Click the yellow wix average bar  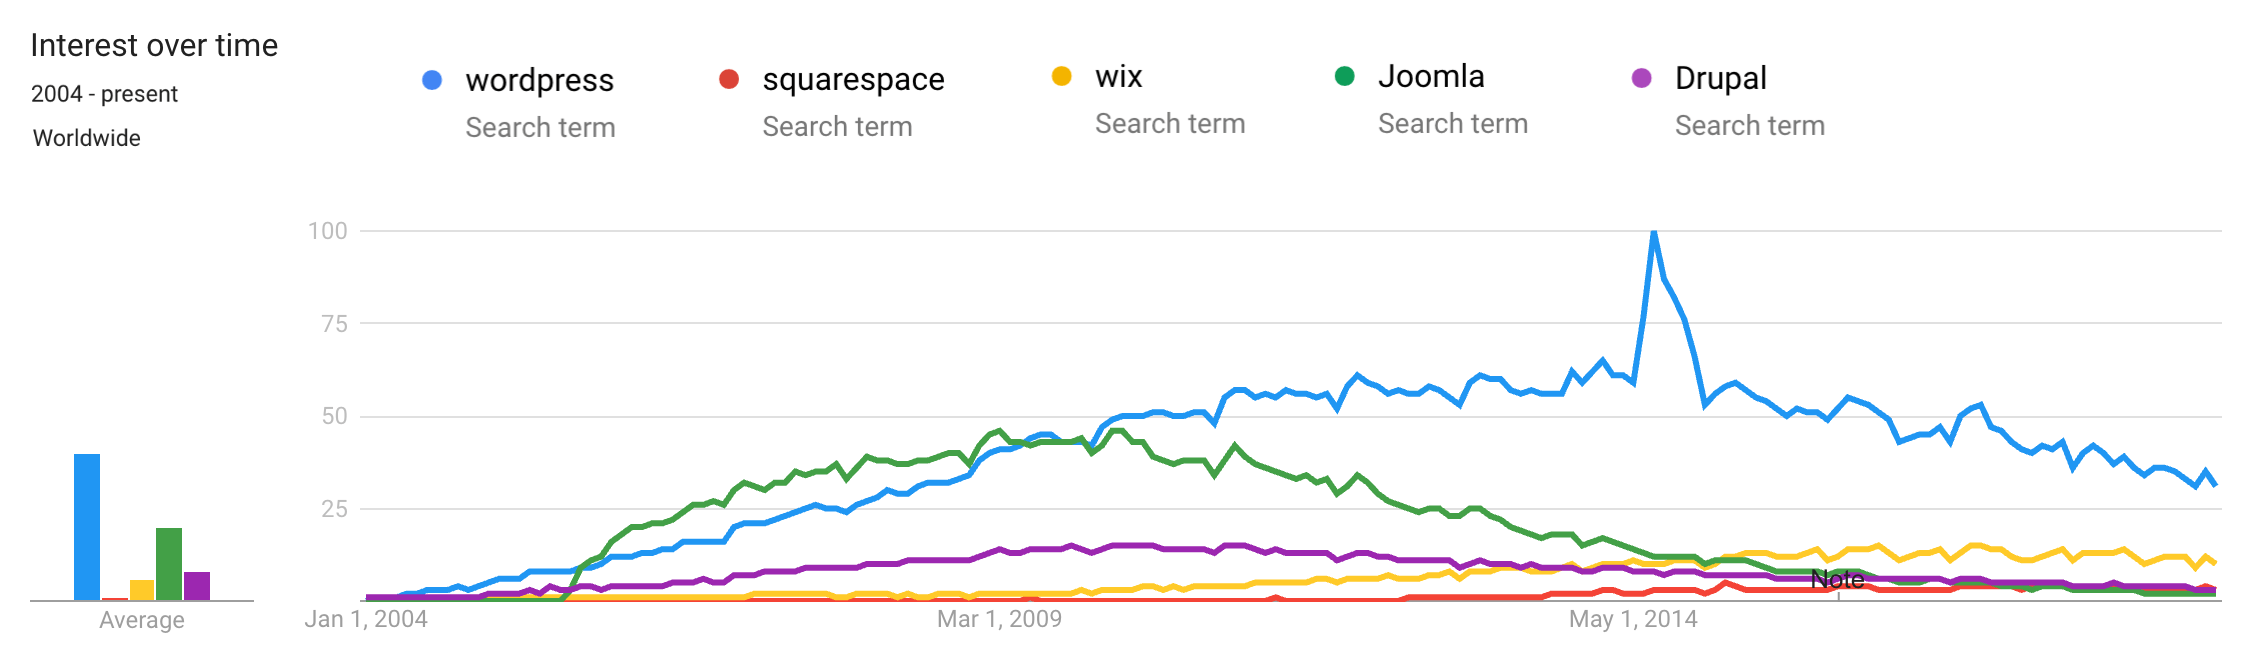point(142,590)
